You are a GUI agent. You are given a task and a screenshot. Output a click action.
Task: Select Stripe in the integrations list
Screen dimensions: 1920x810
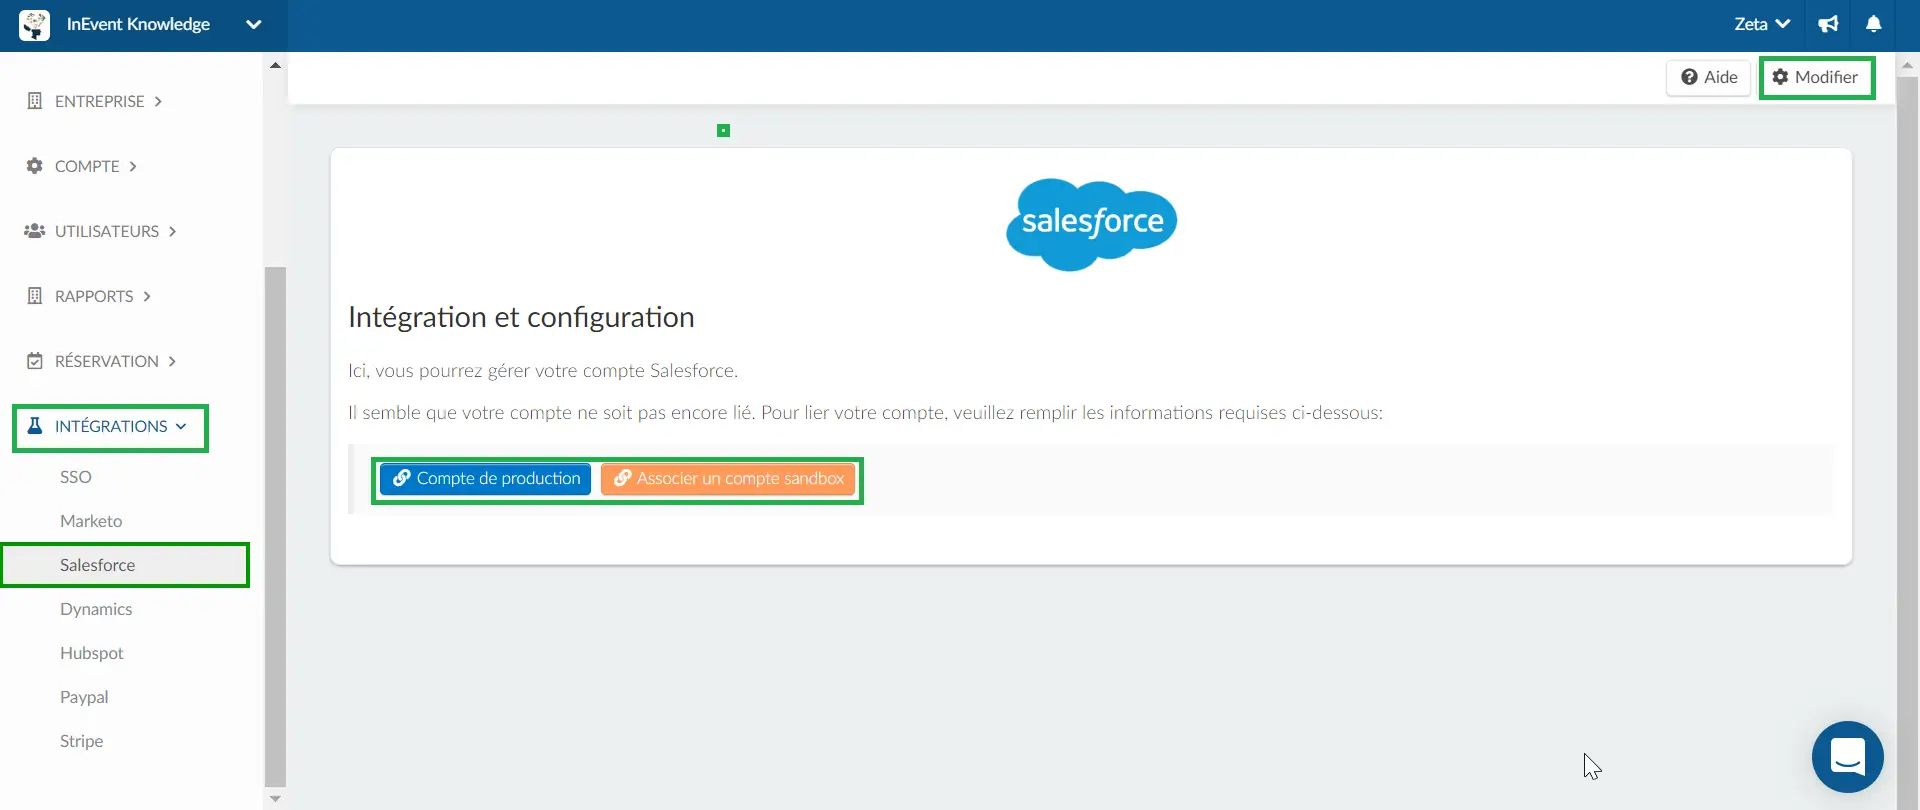[x=82, y=741]
